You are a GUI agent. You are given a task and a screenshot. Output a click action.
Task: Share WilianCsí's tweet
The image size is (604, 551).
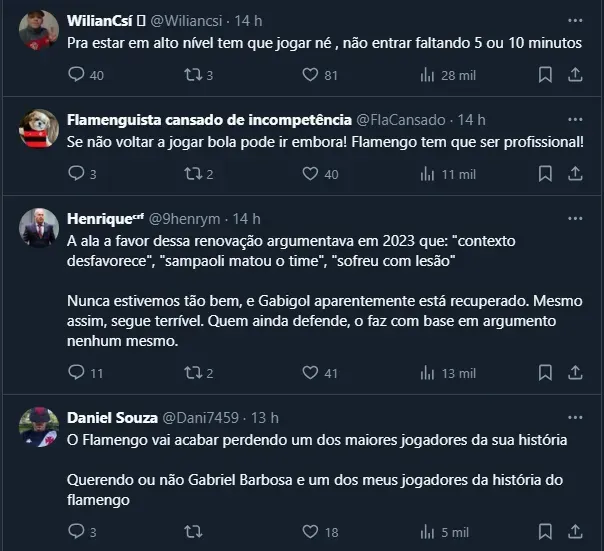(x=575, y=75)
